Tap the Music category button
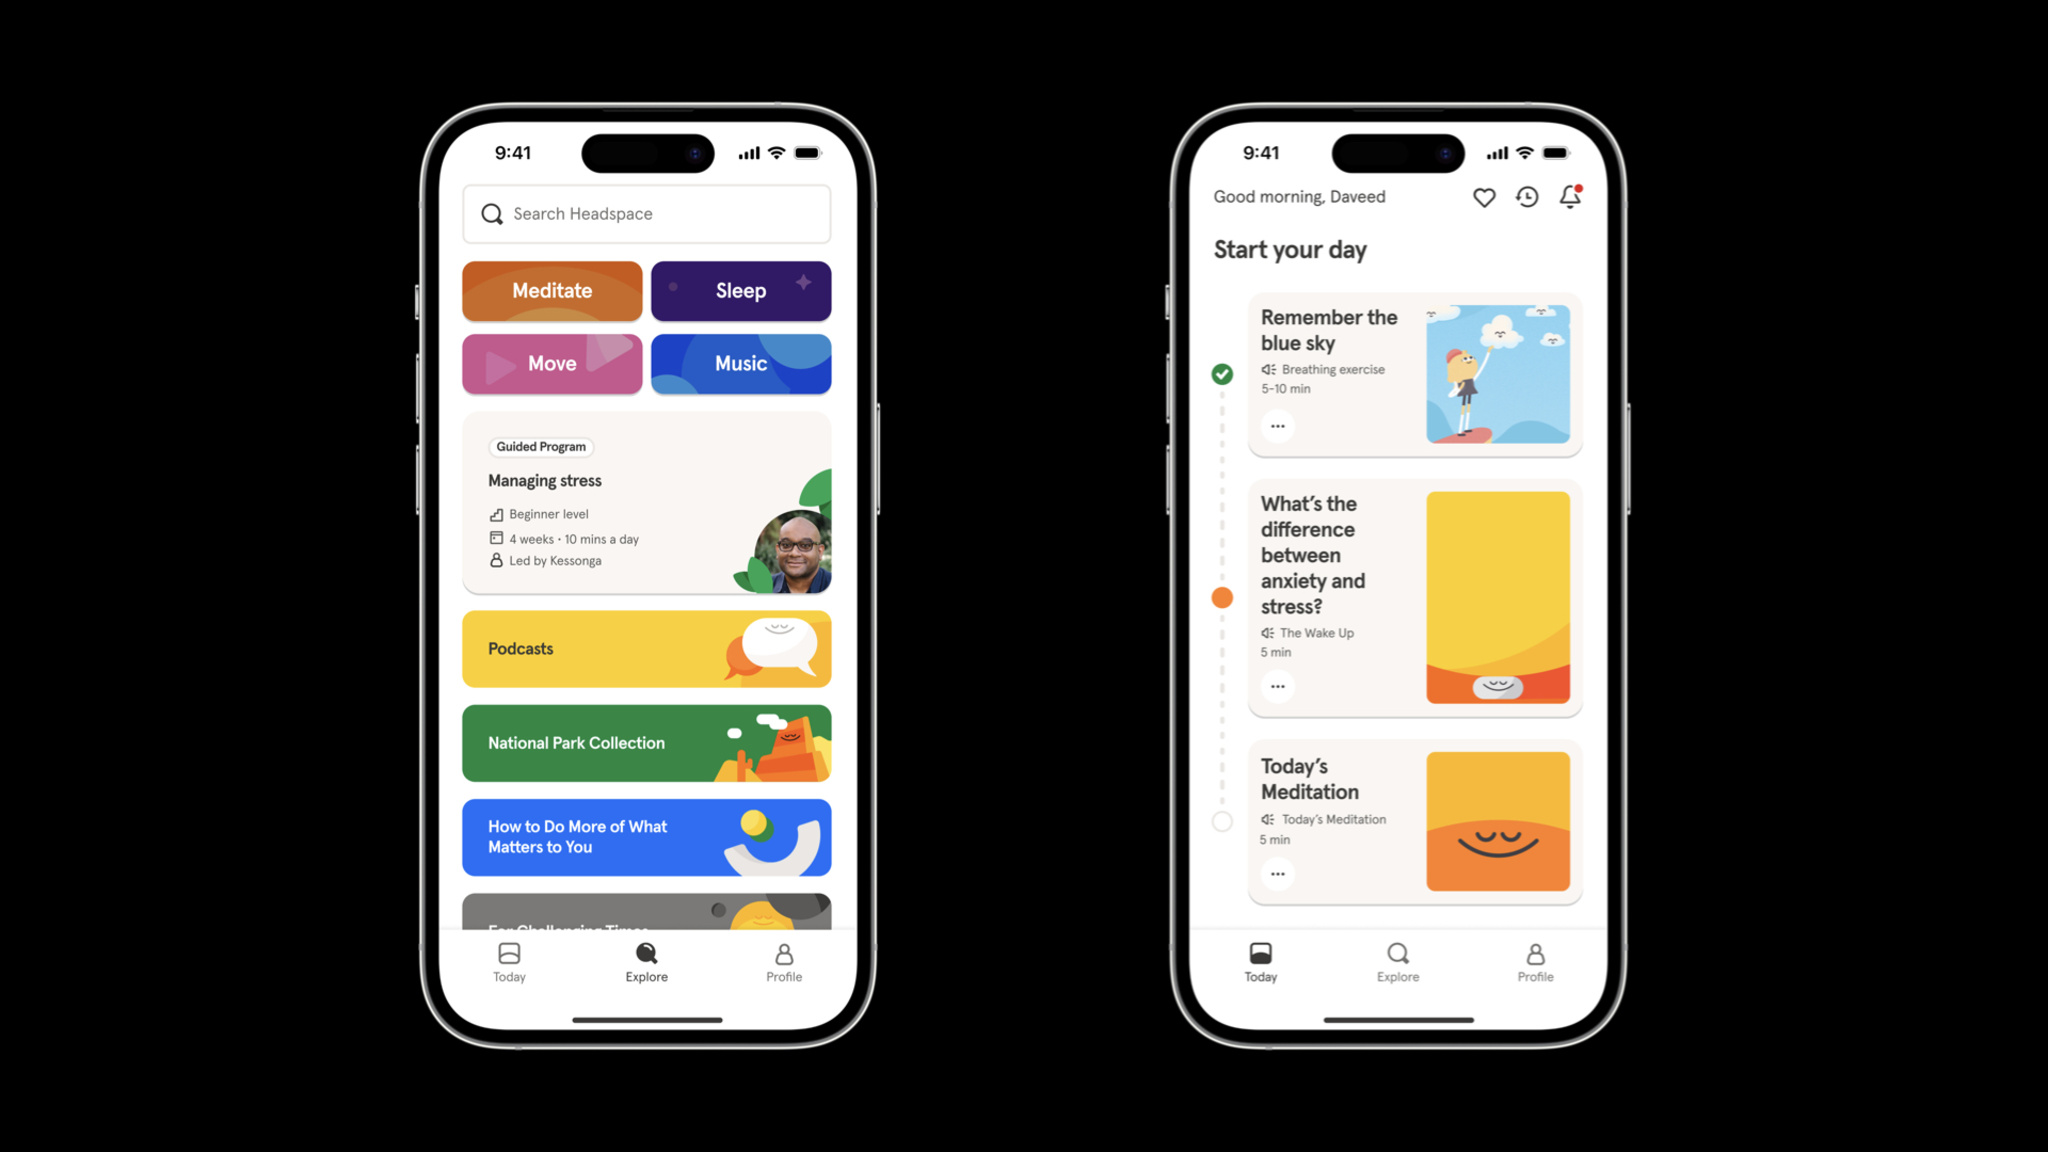Image resolution: width=2048 pixels, height=1152 pixels. (x=740, y=363)
